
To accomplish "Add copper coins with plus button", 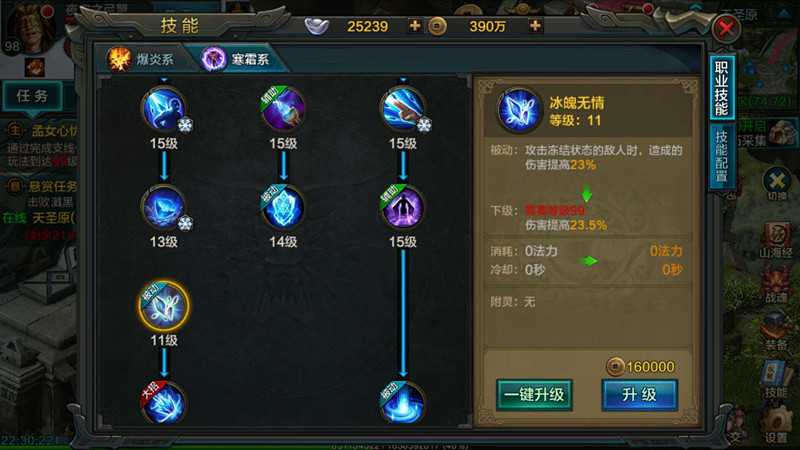I will tap(535, 26).
